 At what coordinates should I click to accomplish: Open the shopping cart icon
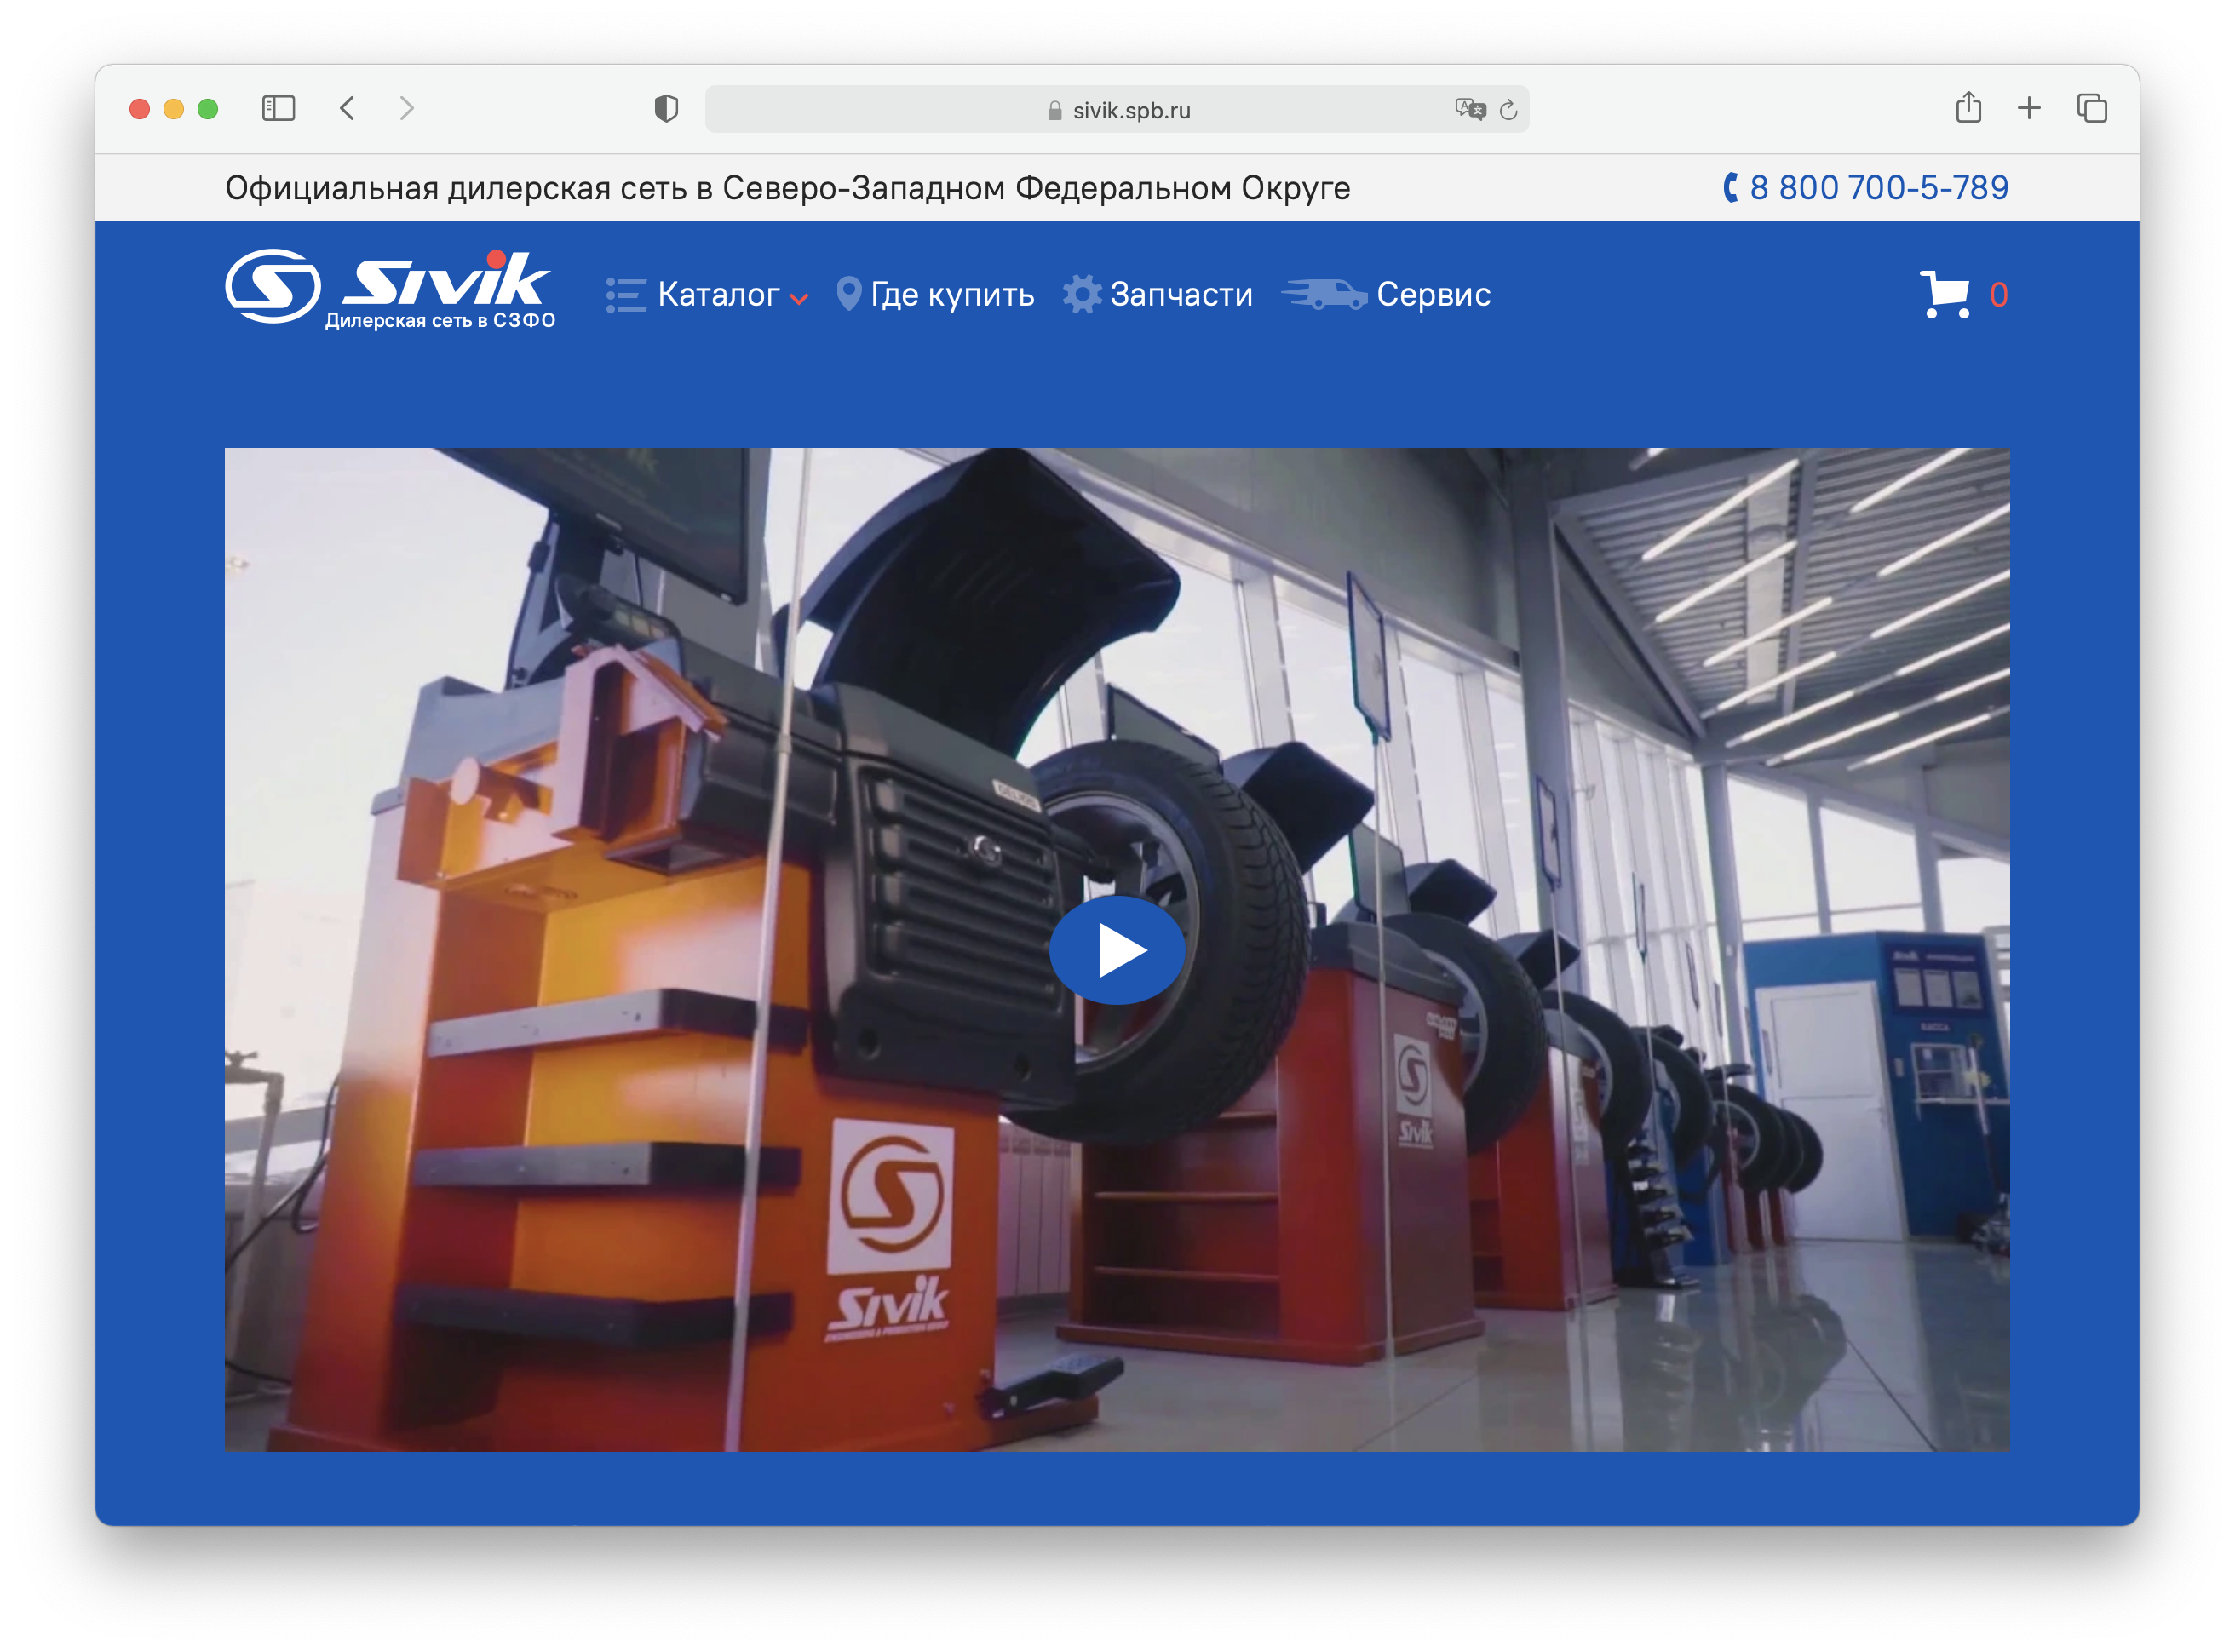(1944, 294)
